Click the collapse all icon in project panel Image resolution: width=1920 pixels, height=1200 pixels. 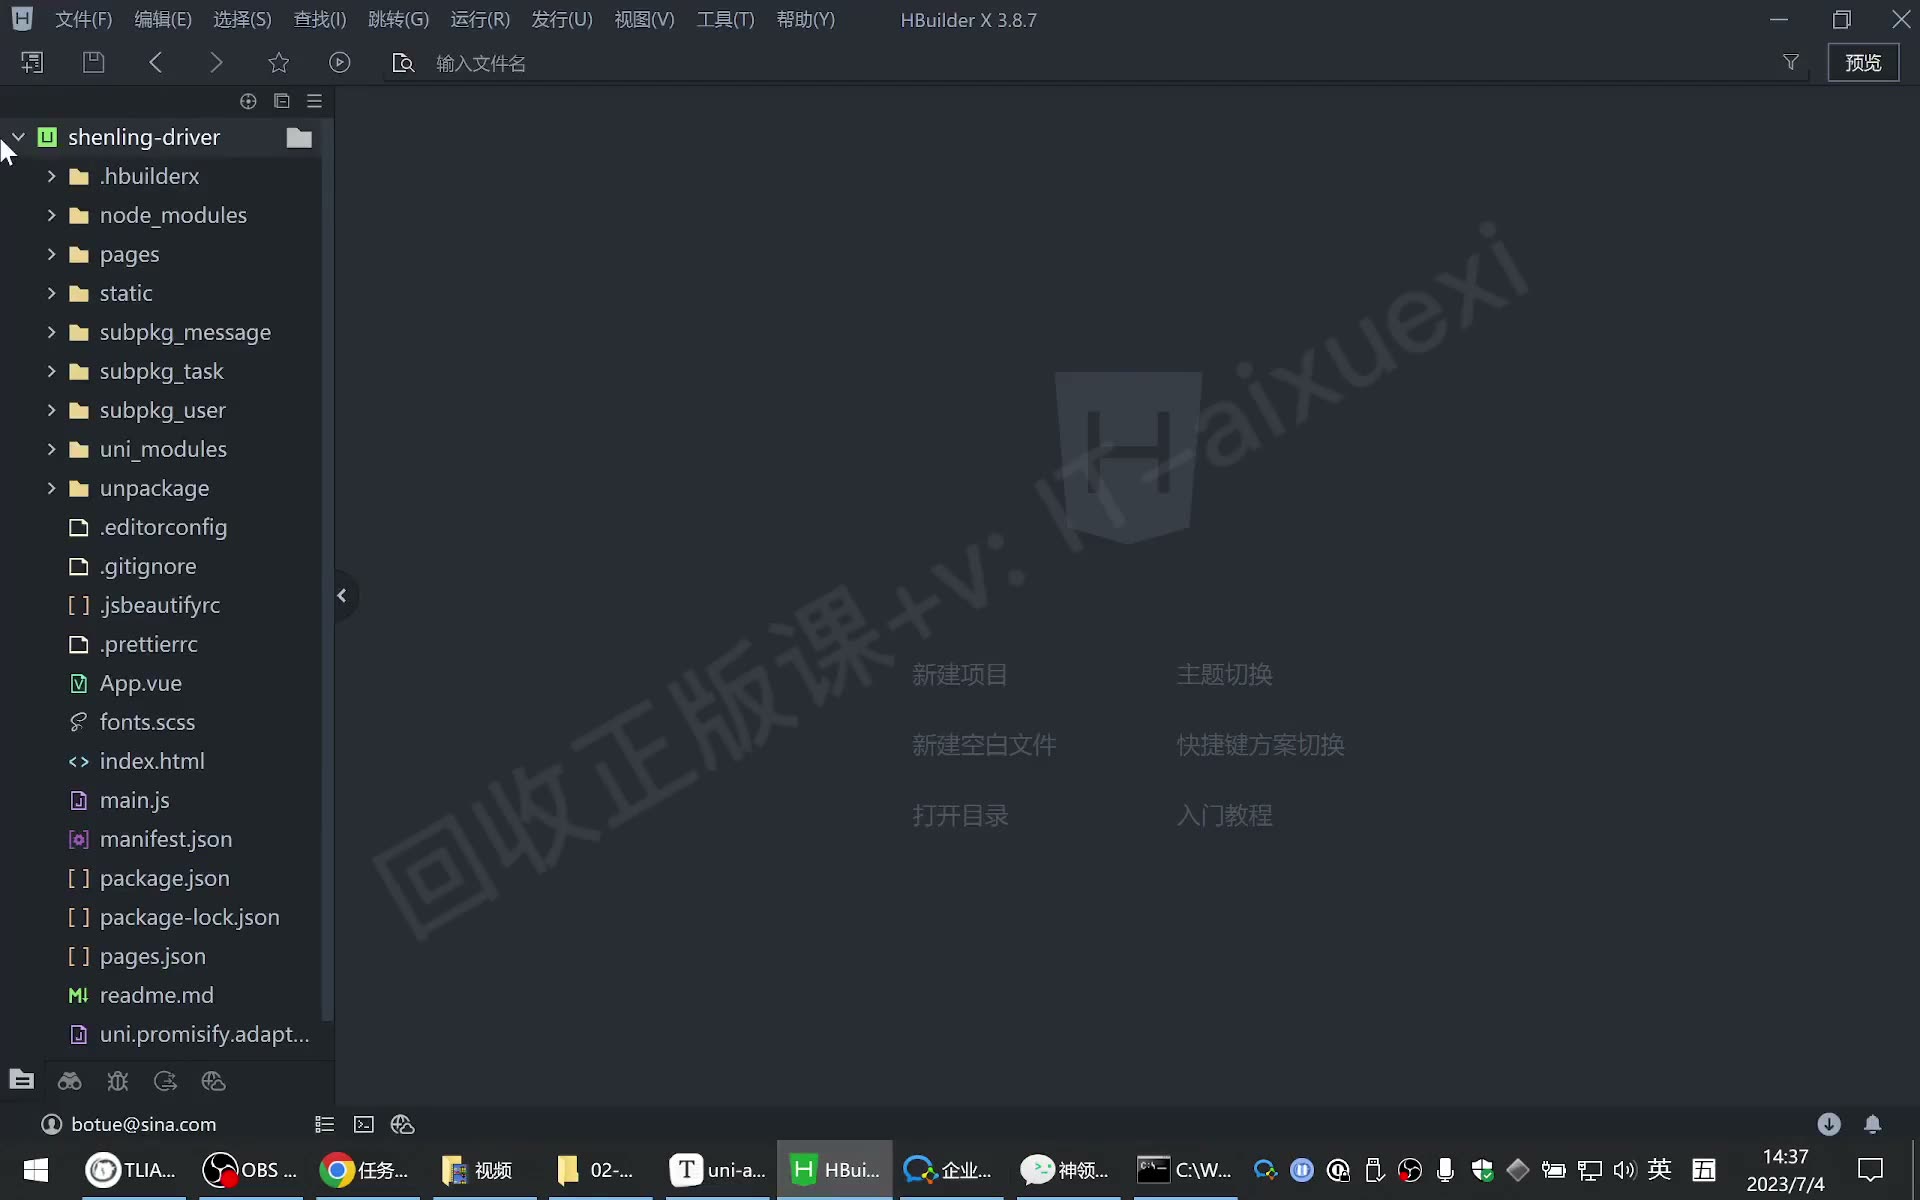point(281,101)
